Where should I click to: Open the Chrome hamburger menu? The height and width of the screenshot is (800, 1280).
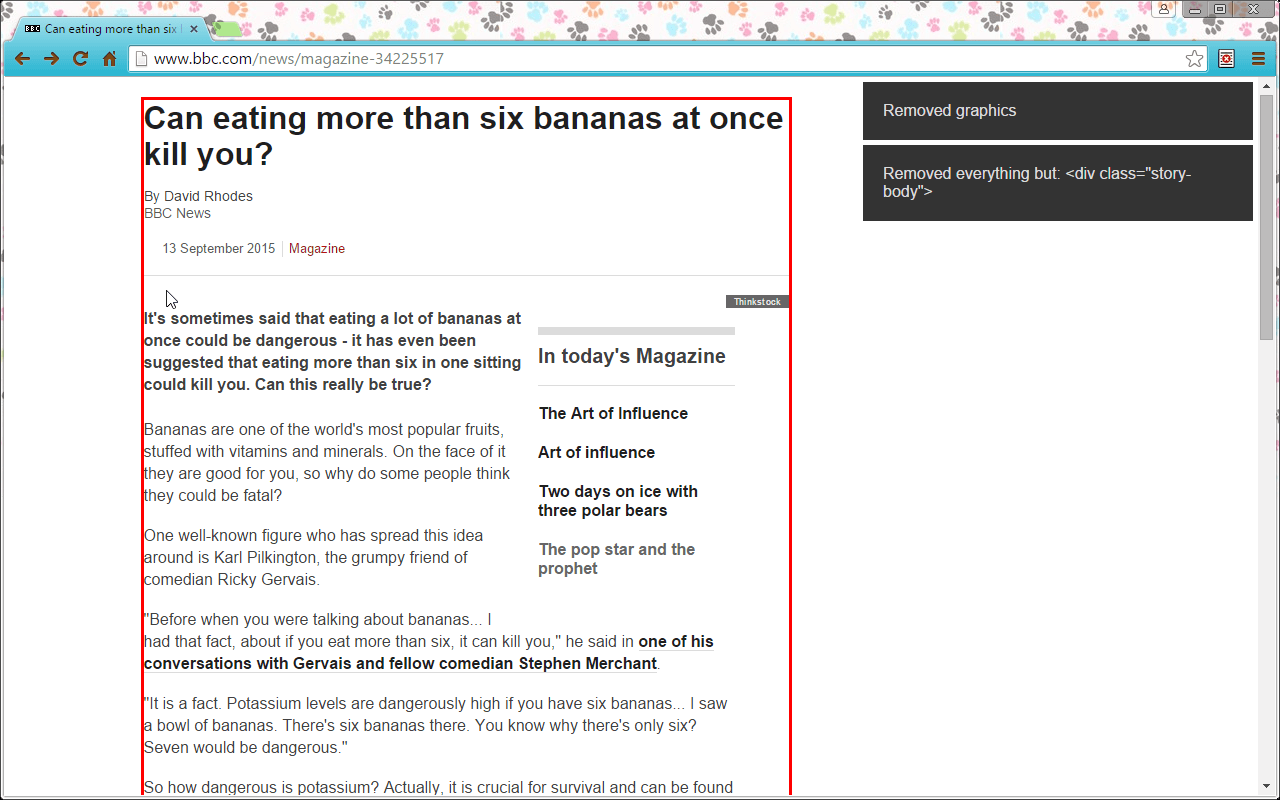1258,59
